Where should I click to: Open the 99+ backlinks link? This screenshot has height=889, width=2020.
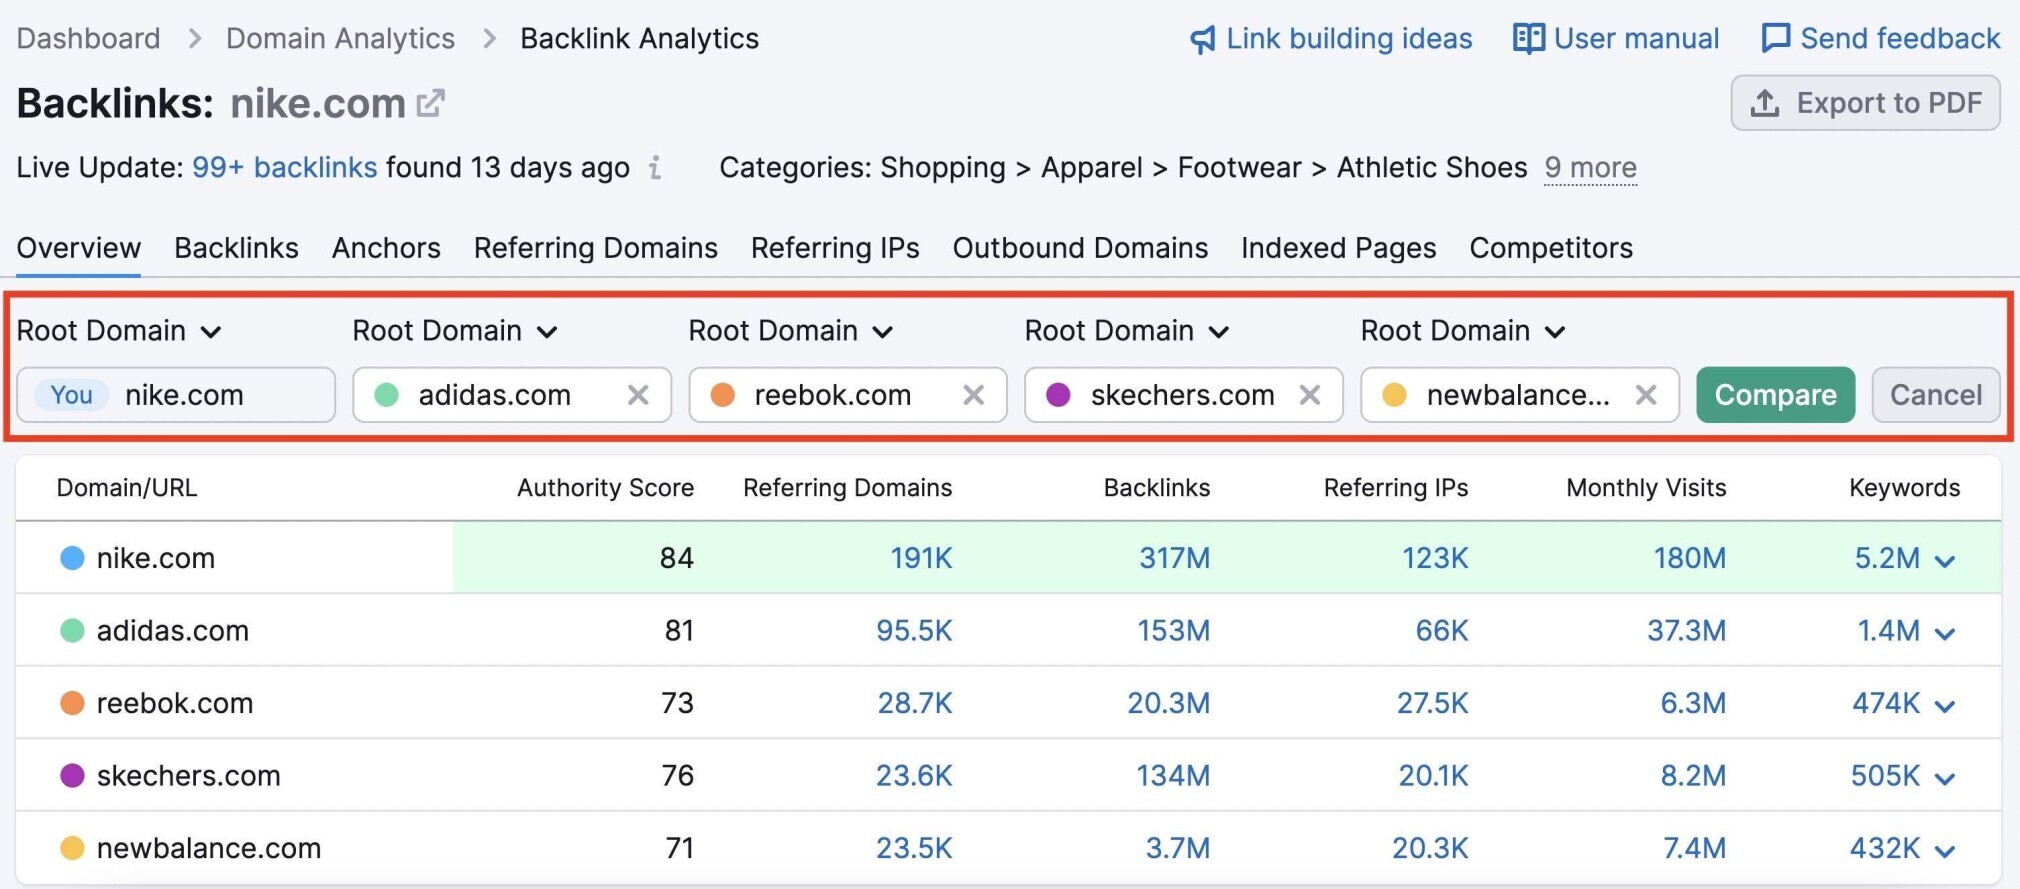[x=285, y=167]
